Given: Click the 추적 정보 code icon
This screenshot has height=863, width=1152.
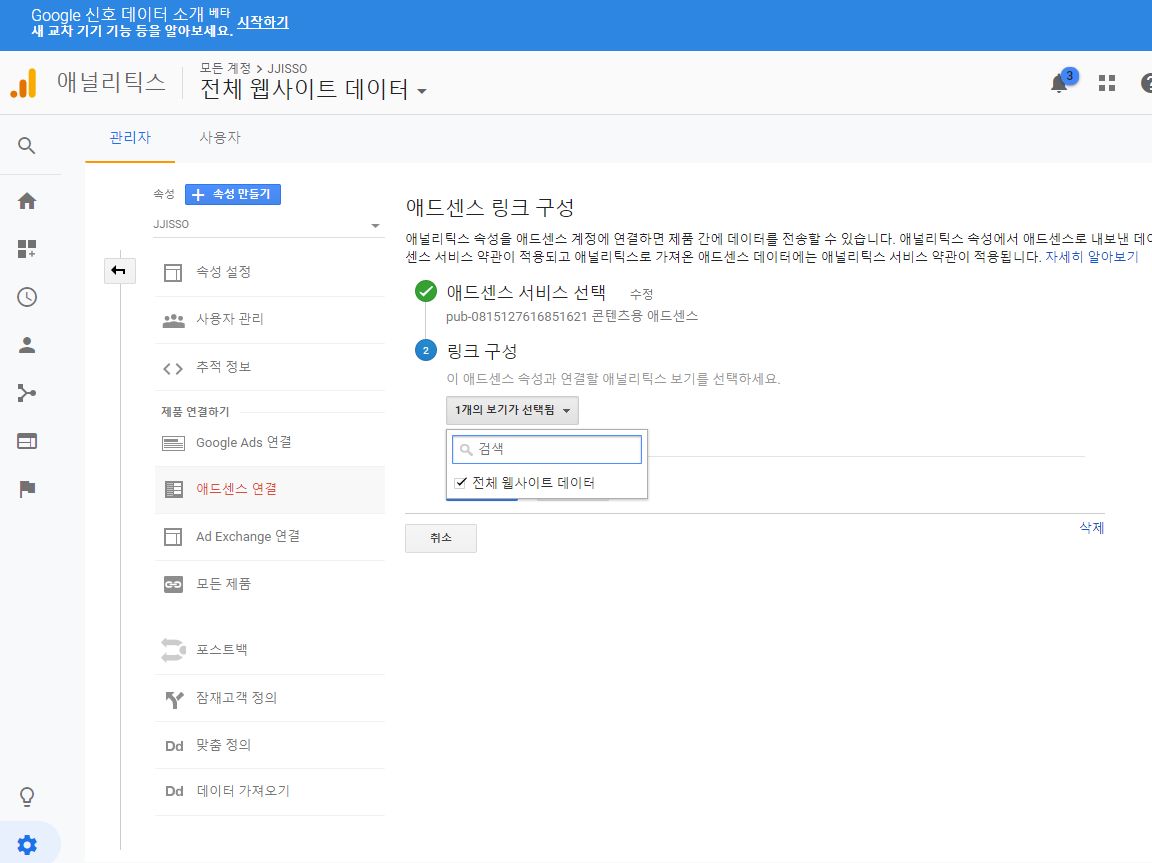Looking at the screenshot, I should pos(173,368).
